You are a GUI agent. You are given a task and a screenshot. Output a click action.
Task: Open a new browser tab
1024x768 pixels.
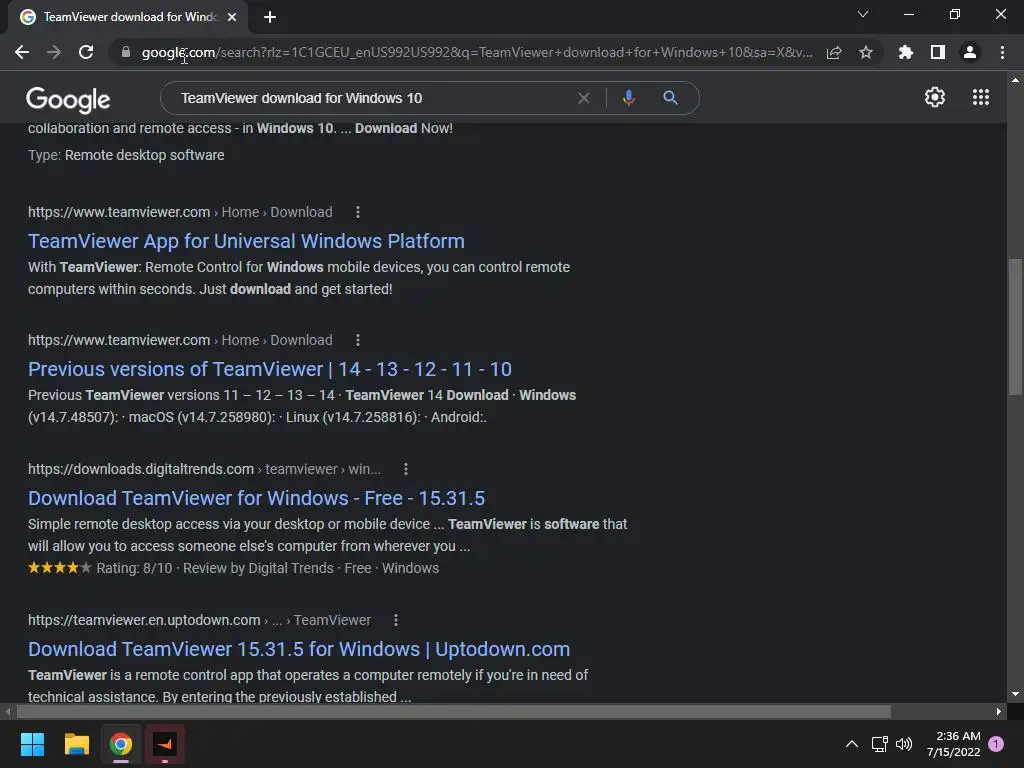click(x=270, y=17)
